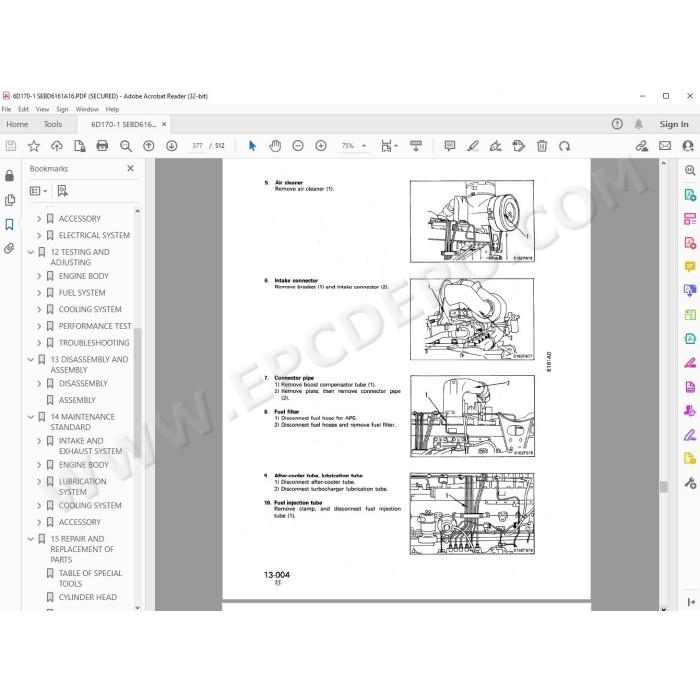Close the Bookmarks panel
This screenshot has height=700, width=700.
130,168
